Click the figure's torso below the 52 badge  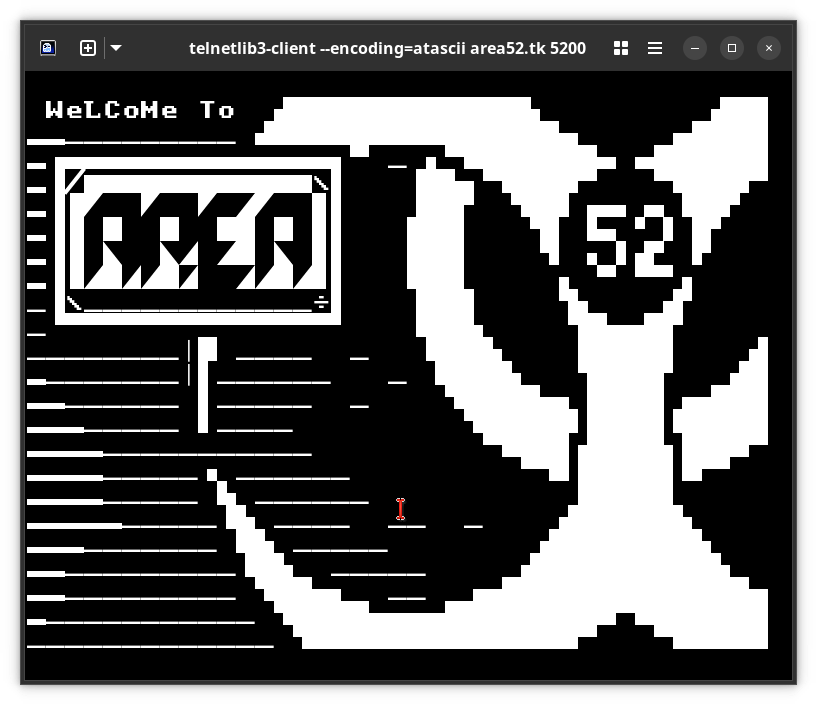pos(626,400)
